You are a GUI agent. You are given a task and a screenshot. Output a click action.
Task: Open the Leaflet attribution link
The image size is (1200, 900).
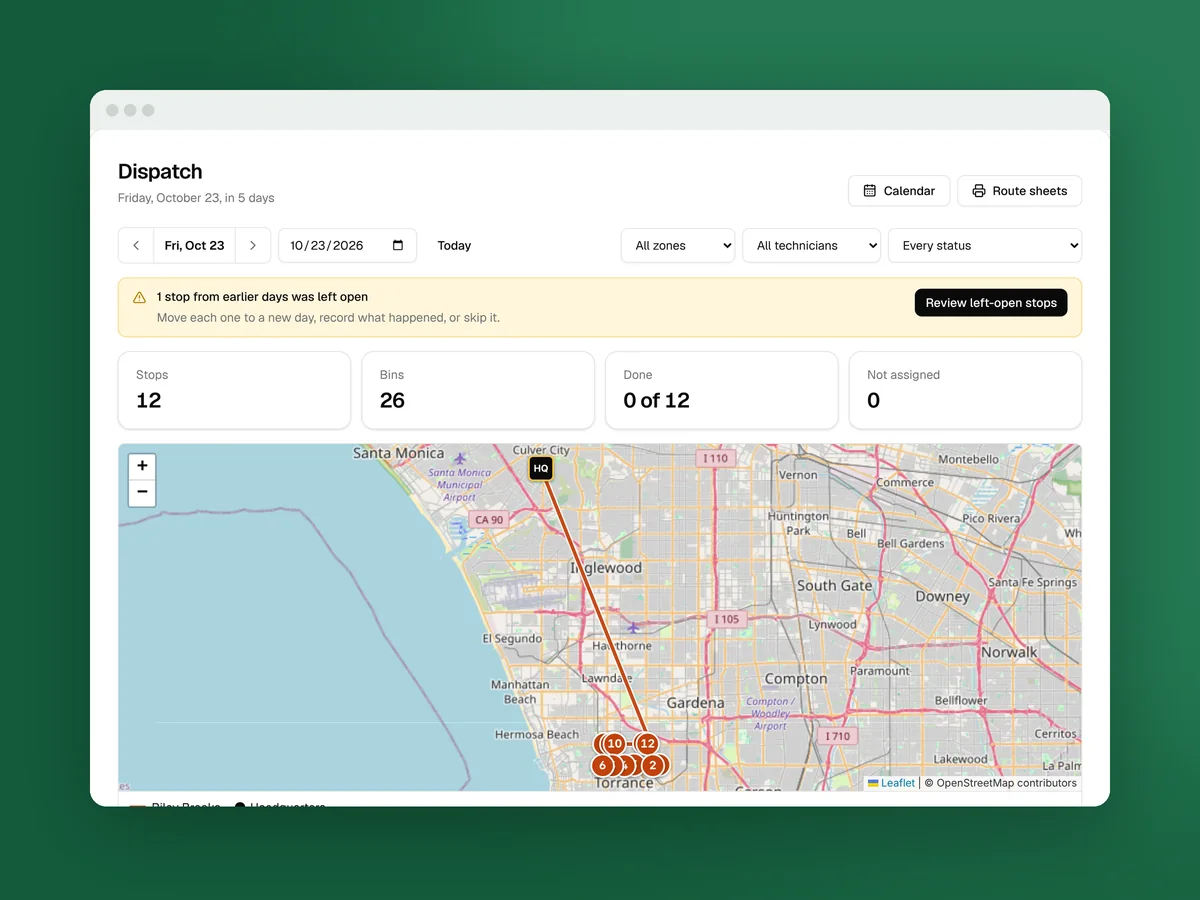pyautogui.click(x=891, y=783)
